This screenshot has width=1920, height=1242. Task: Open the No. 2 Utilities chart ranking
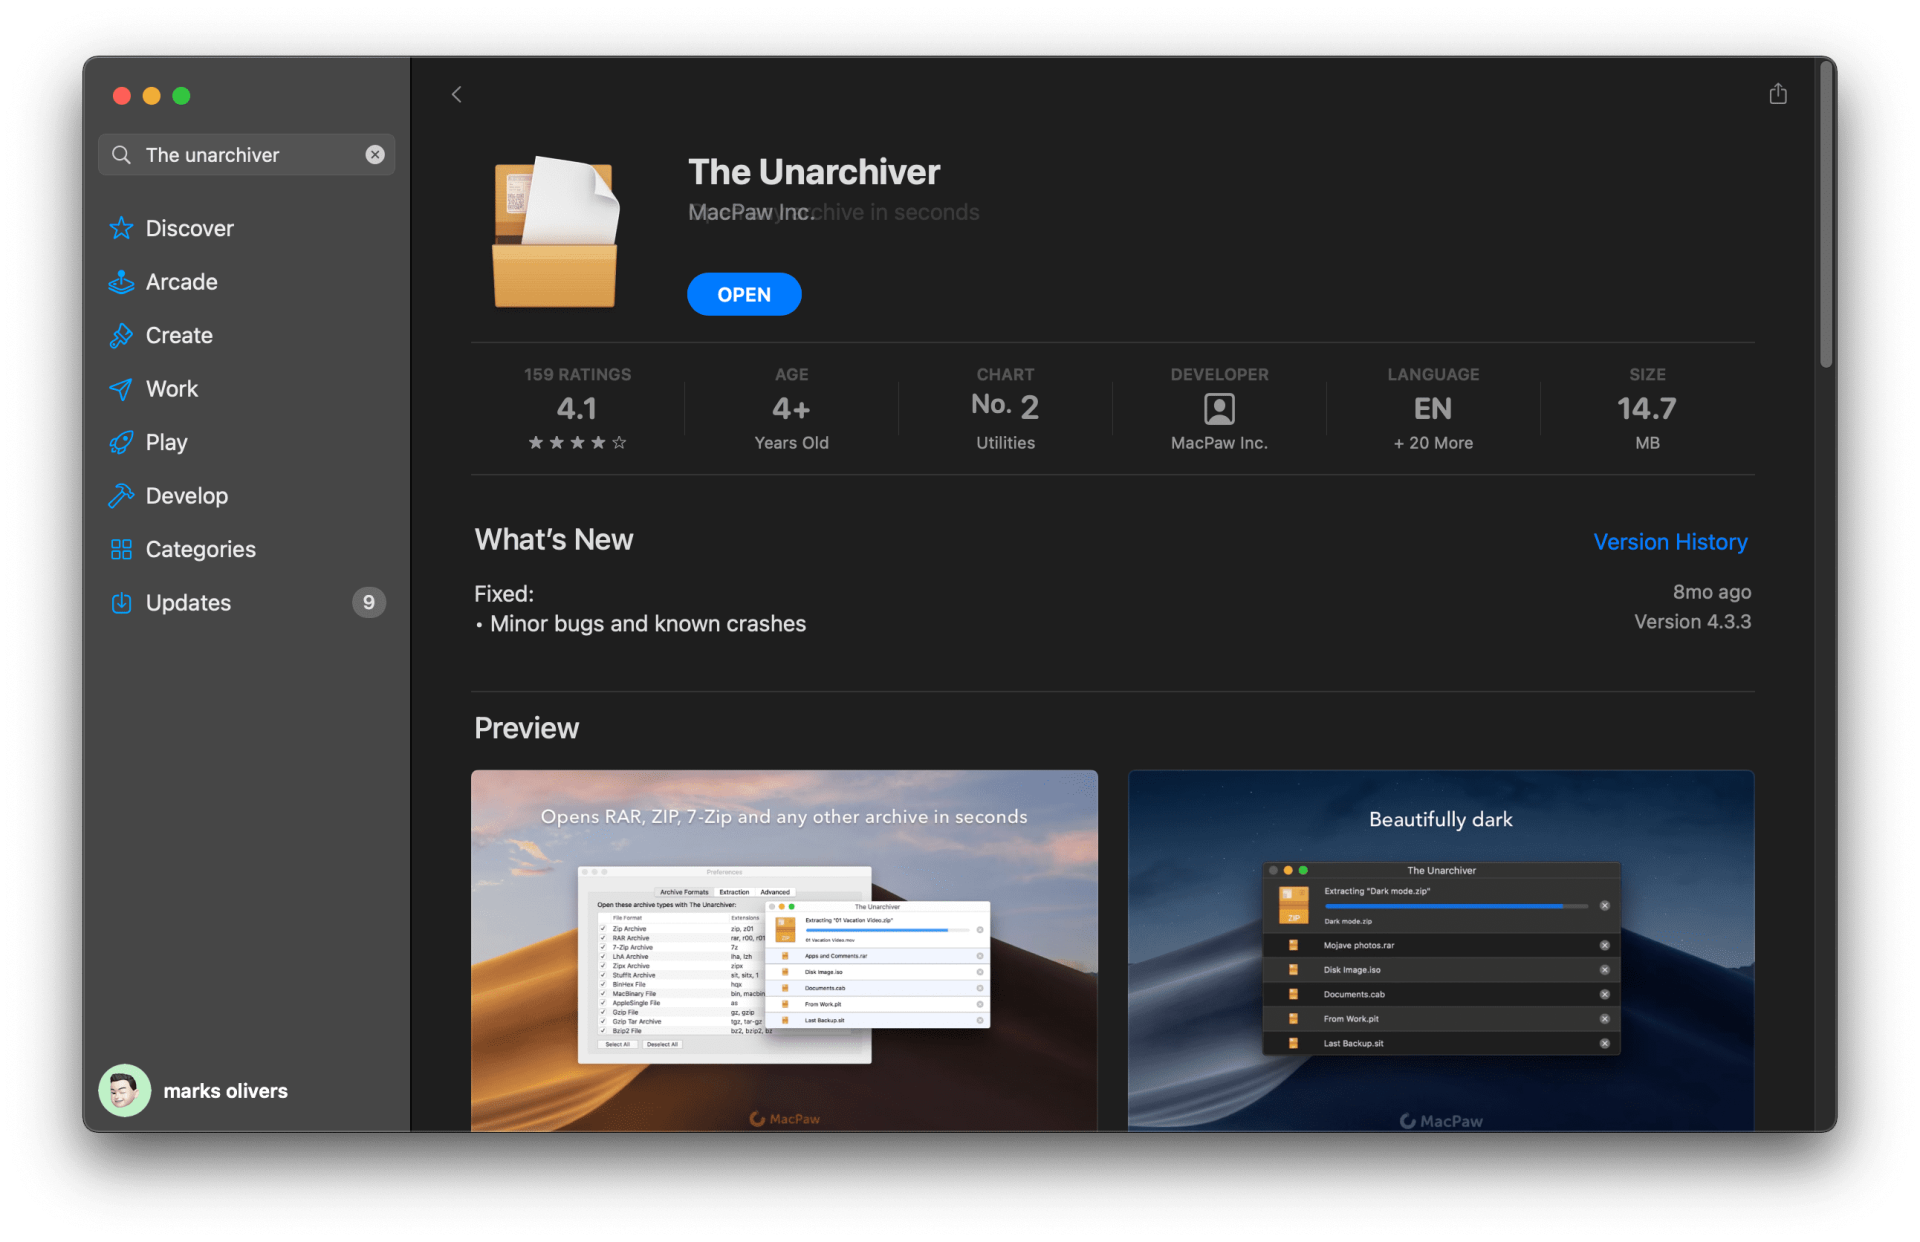click(x=1005, y=408)
